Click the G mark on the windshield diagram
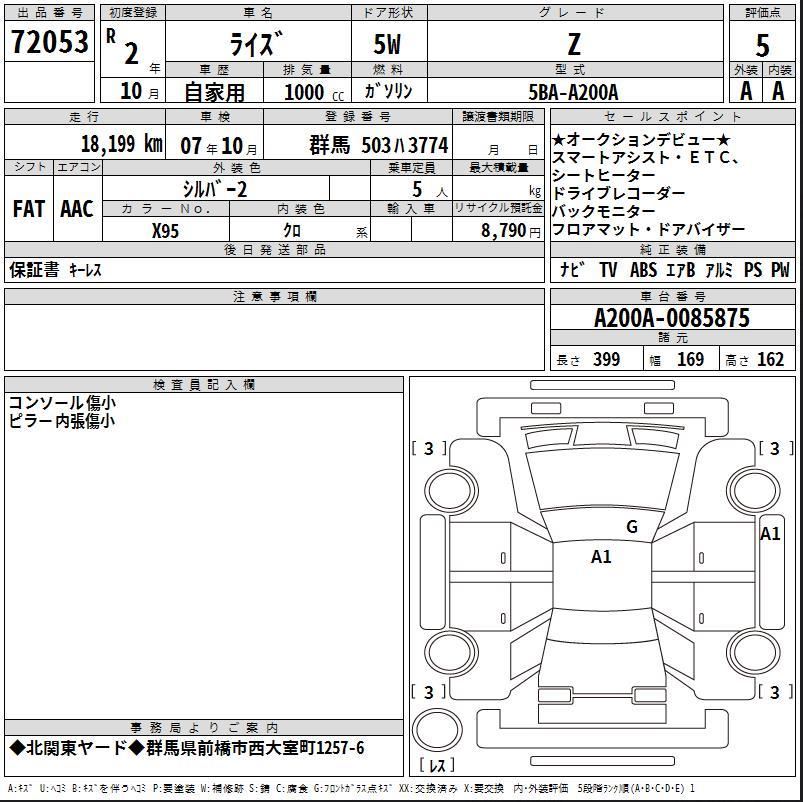Viewport: 803px width, 802px height. tap(632, 526)
